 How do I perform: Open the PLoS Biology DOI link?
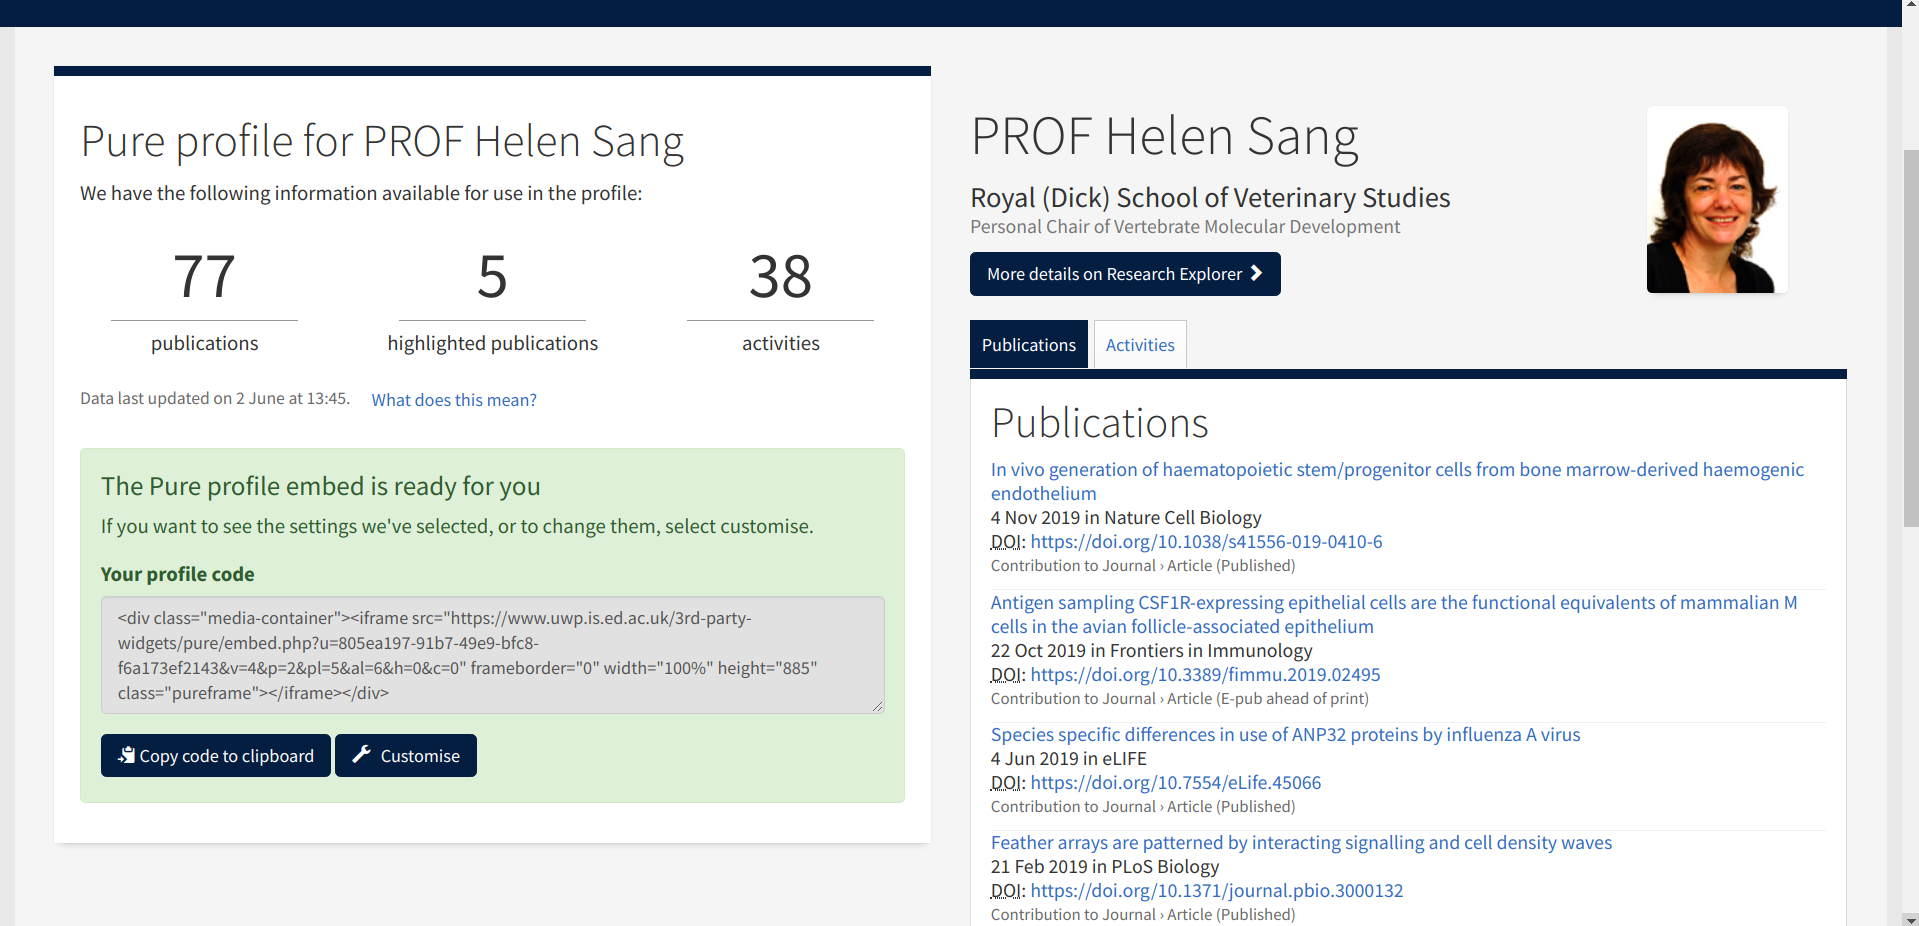click(x=1216, y=891)
